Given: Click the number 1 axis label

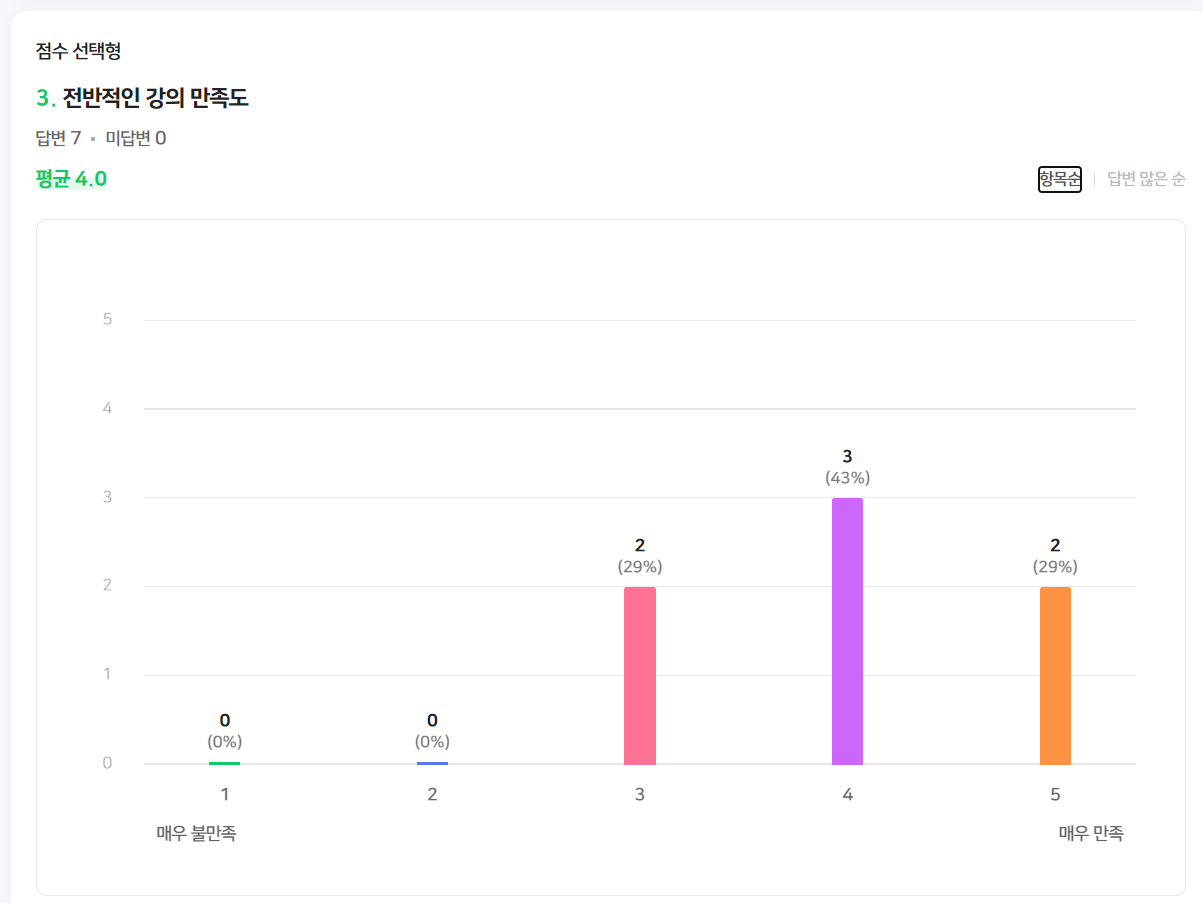Looking at the screenshot, I should (x=224, y=793).
